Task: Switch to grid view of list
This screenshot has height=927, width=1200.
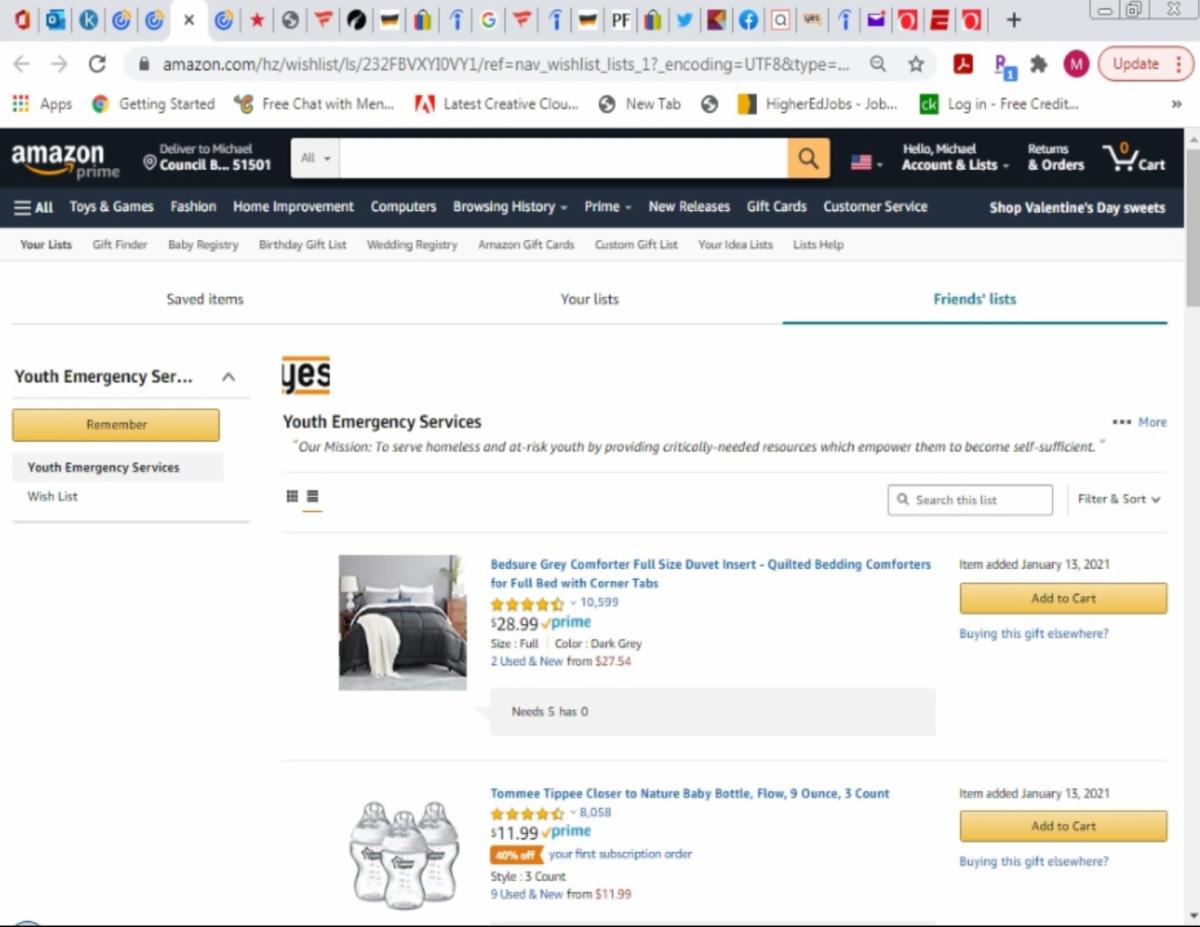Action: pos(292,496)
